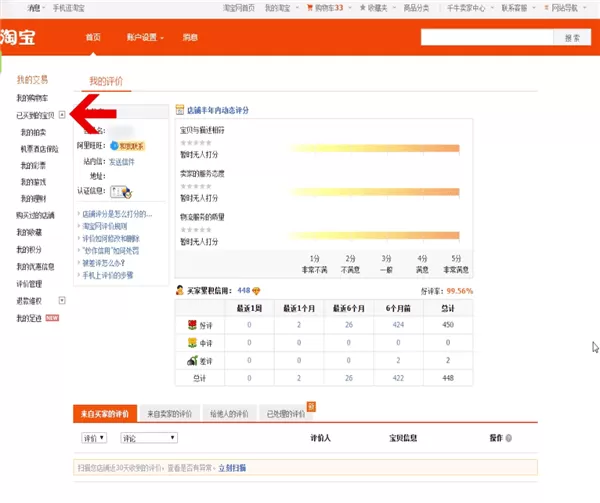The image size is (600, 503).
Task: Click the NEW badge beside 我的足迹
Action: click(52, 318)
